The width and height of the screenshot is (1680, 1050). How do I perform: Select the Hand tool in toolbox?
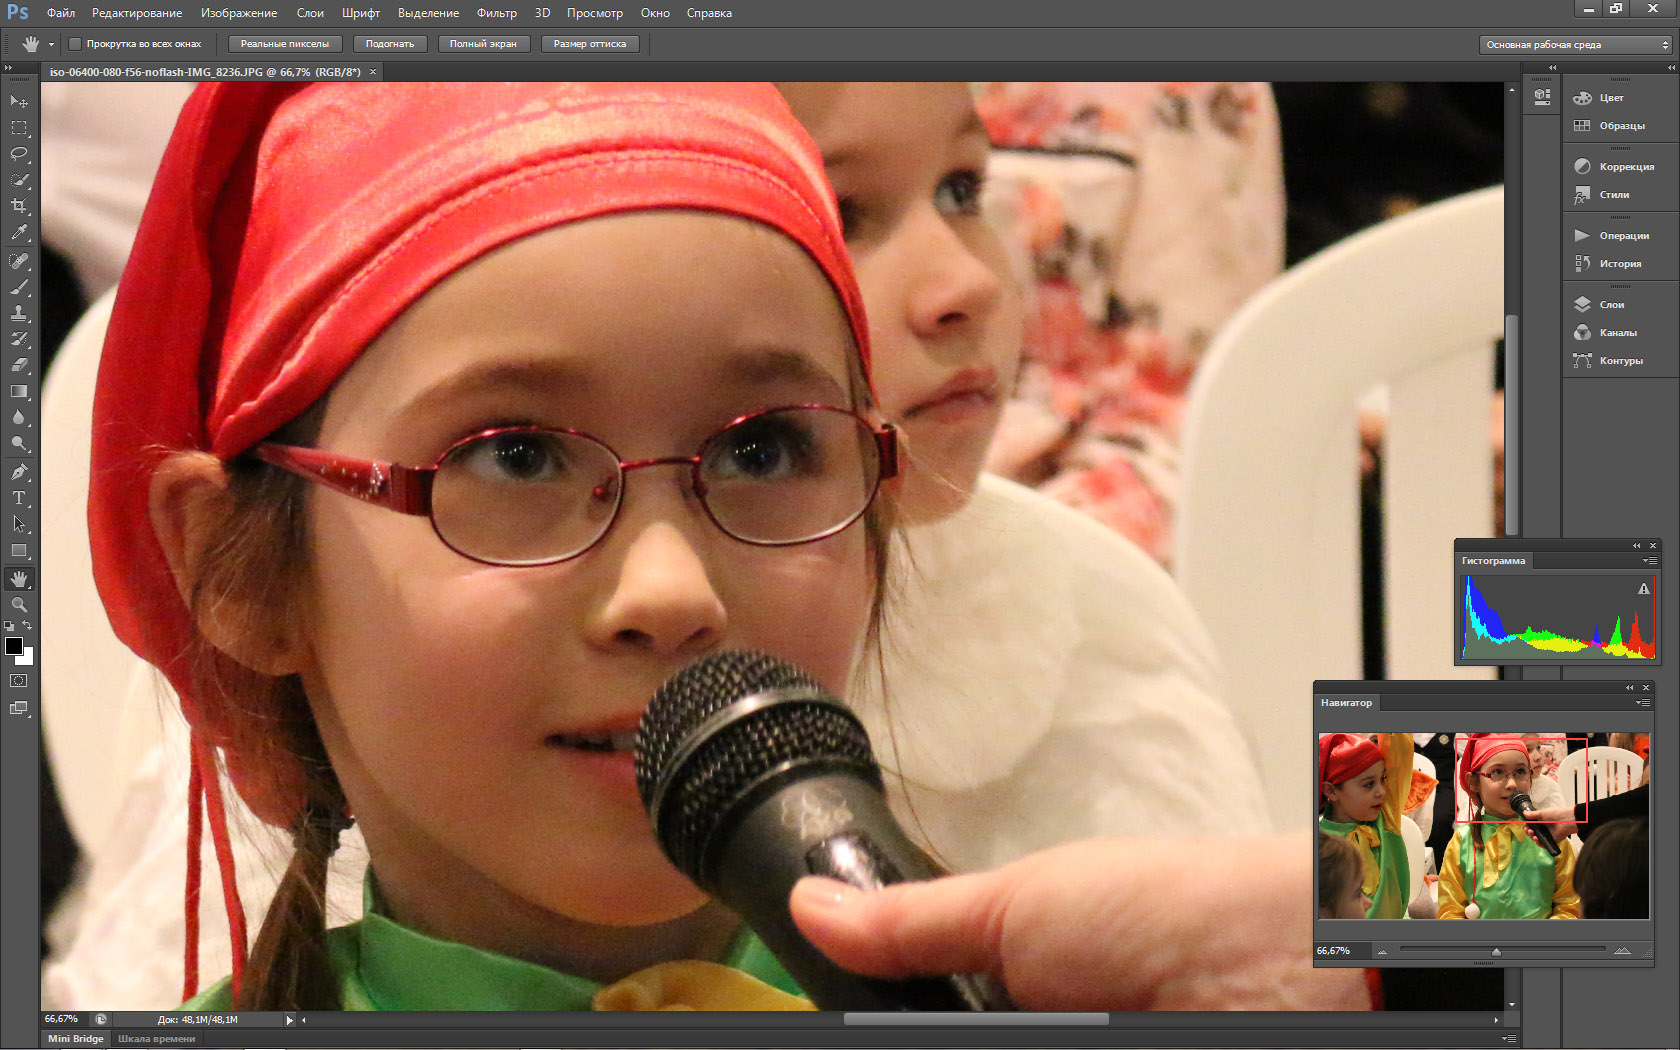(x=19, y=579)
